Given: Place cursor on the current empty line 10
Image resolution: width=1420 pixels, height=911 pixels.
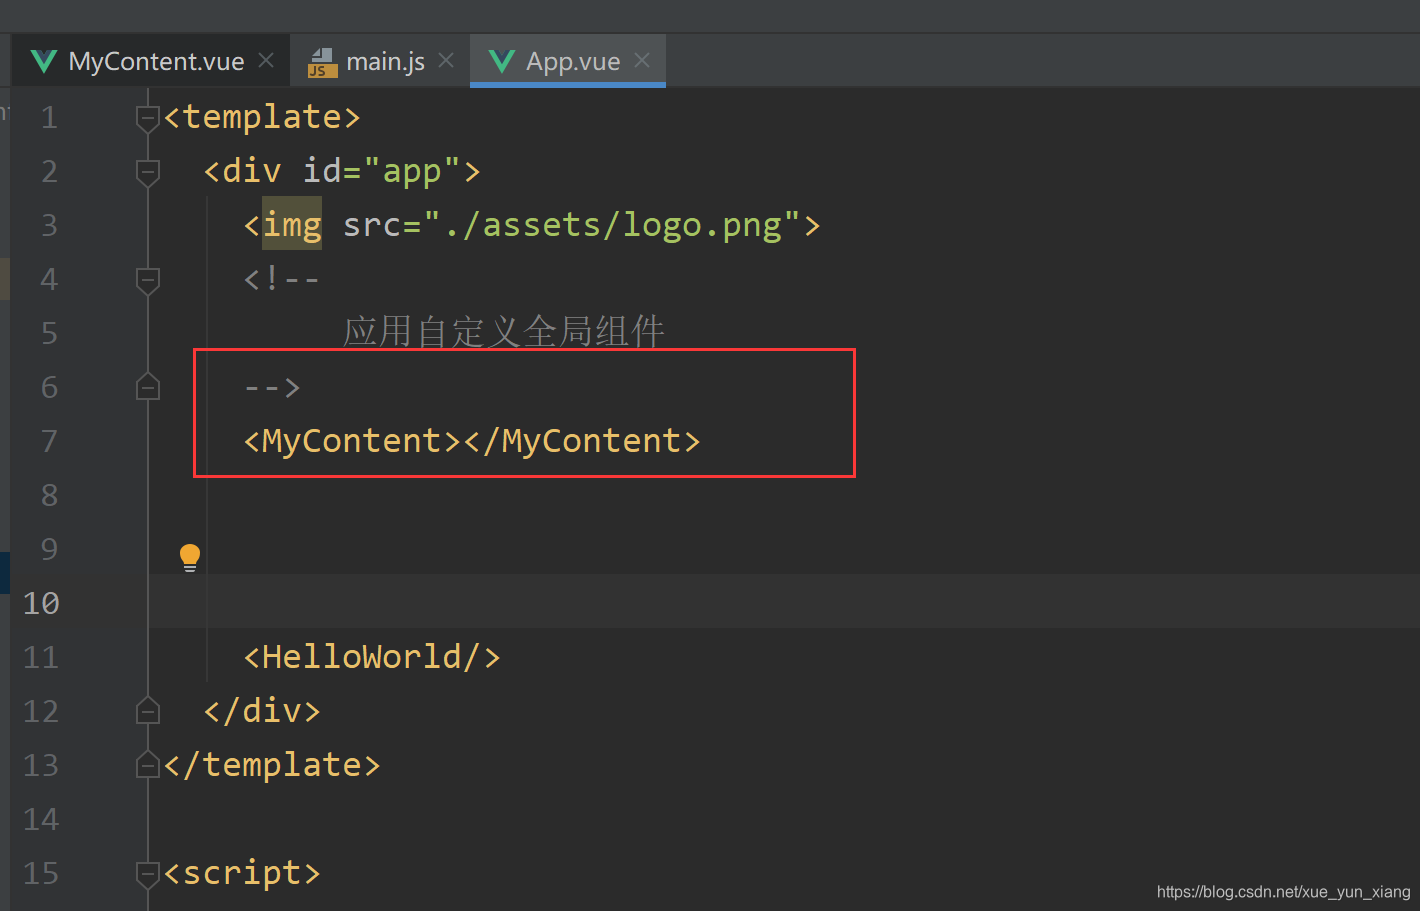Looking at the screenshot, I should tap(784, 602).
